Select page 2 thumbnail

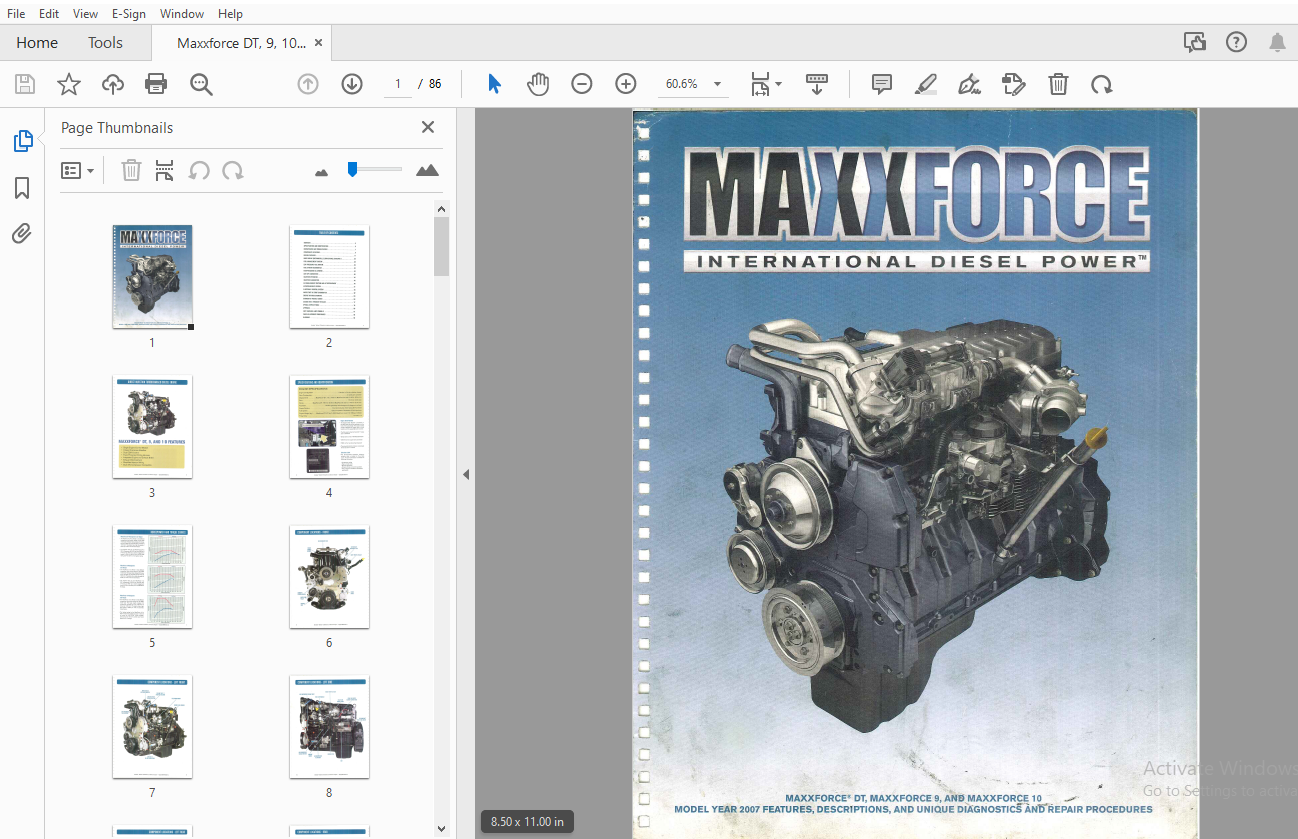329,277
